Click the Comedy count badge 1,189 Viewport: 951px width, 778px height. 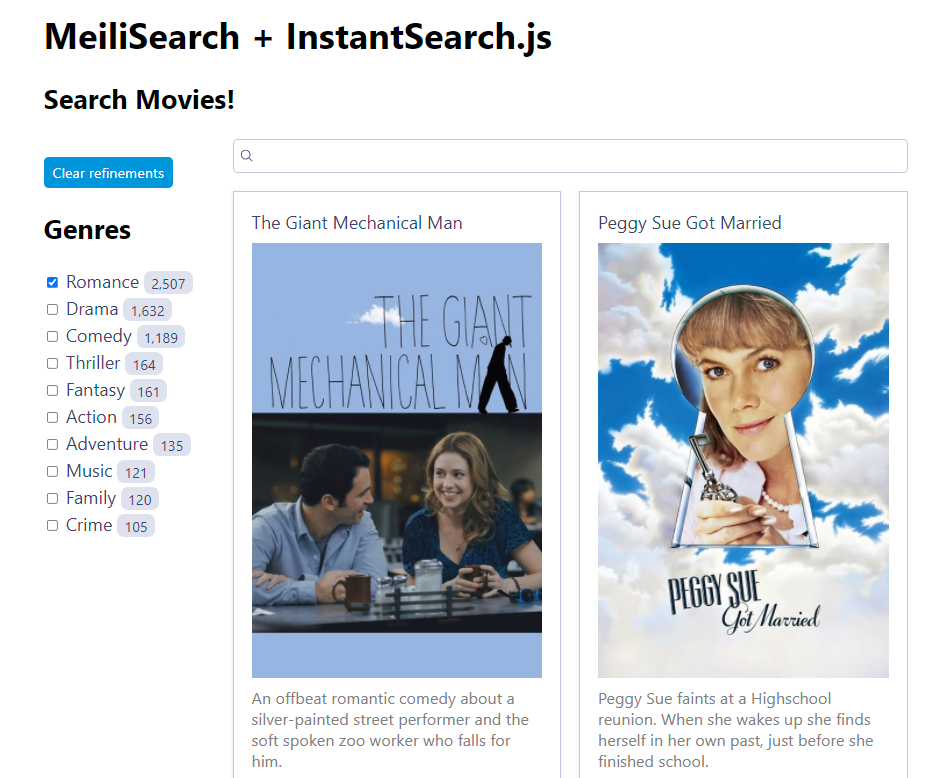(x=161, y=337)
